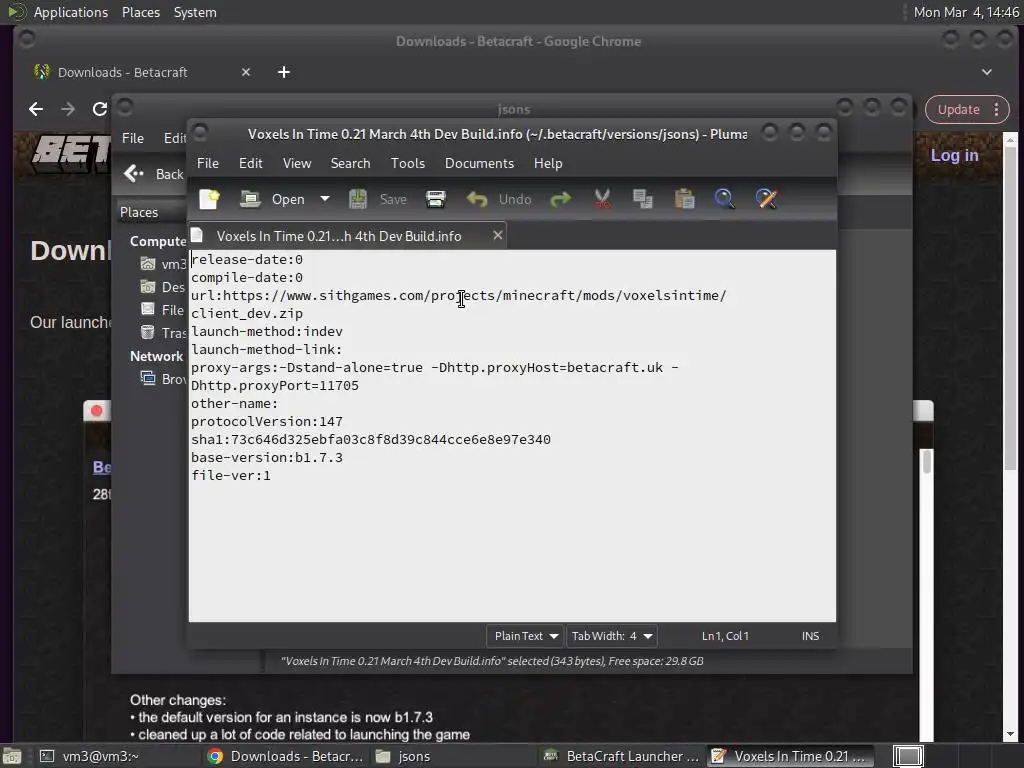
Task: Print the document via printer icon
Action: click(x=436, y=199)
